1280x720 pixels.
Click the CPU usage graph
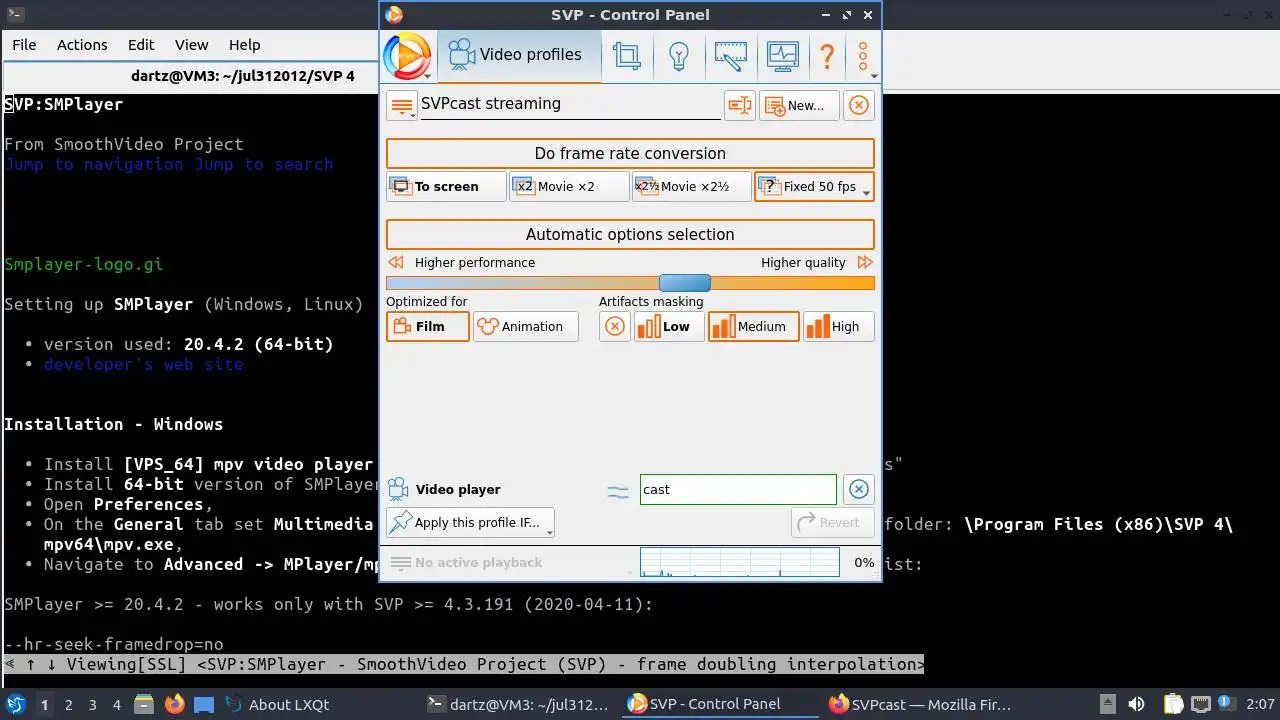click(x=739, y=562)
